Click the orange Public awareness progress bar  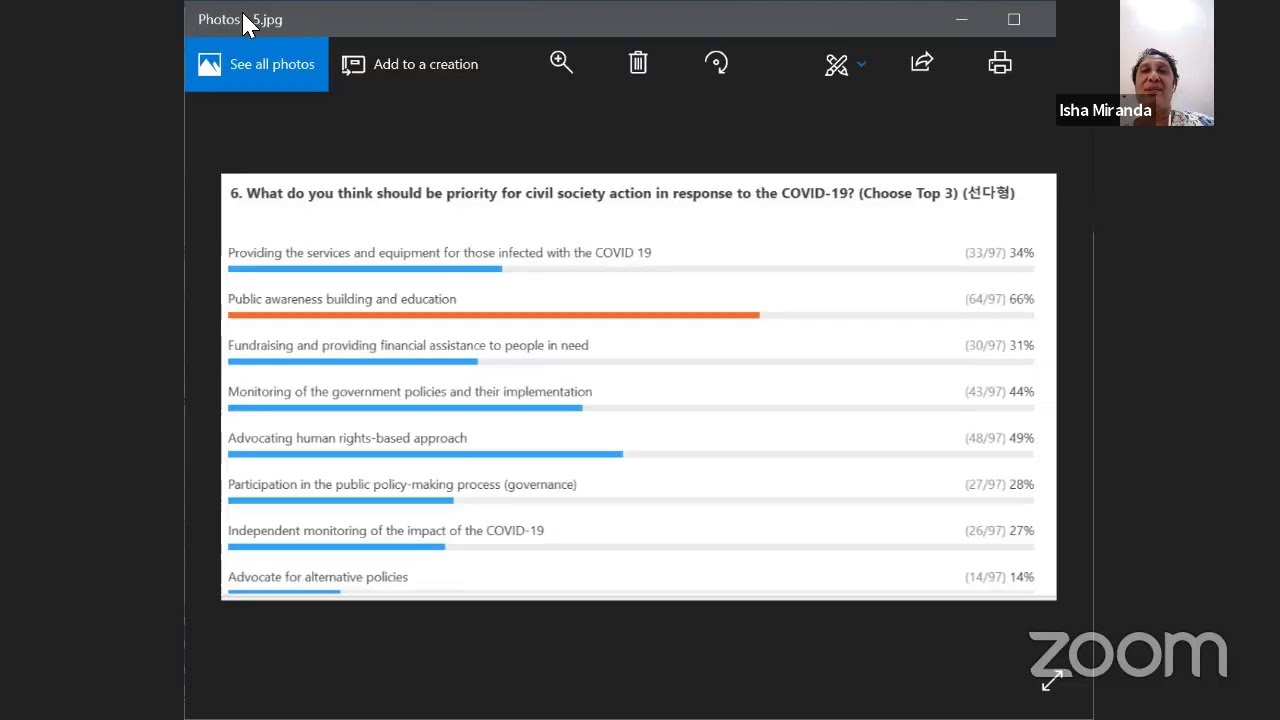(493, 315)
